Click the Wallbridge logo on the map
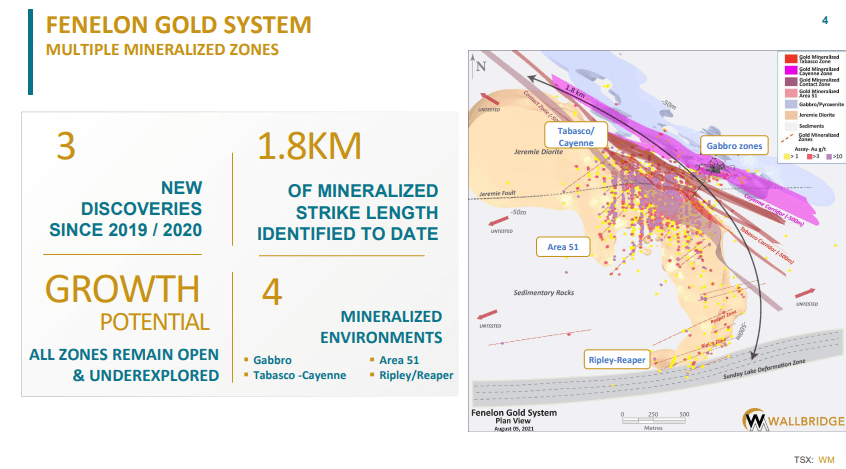The height and width of the screenshot is (469, 846). coord(793,420)
